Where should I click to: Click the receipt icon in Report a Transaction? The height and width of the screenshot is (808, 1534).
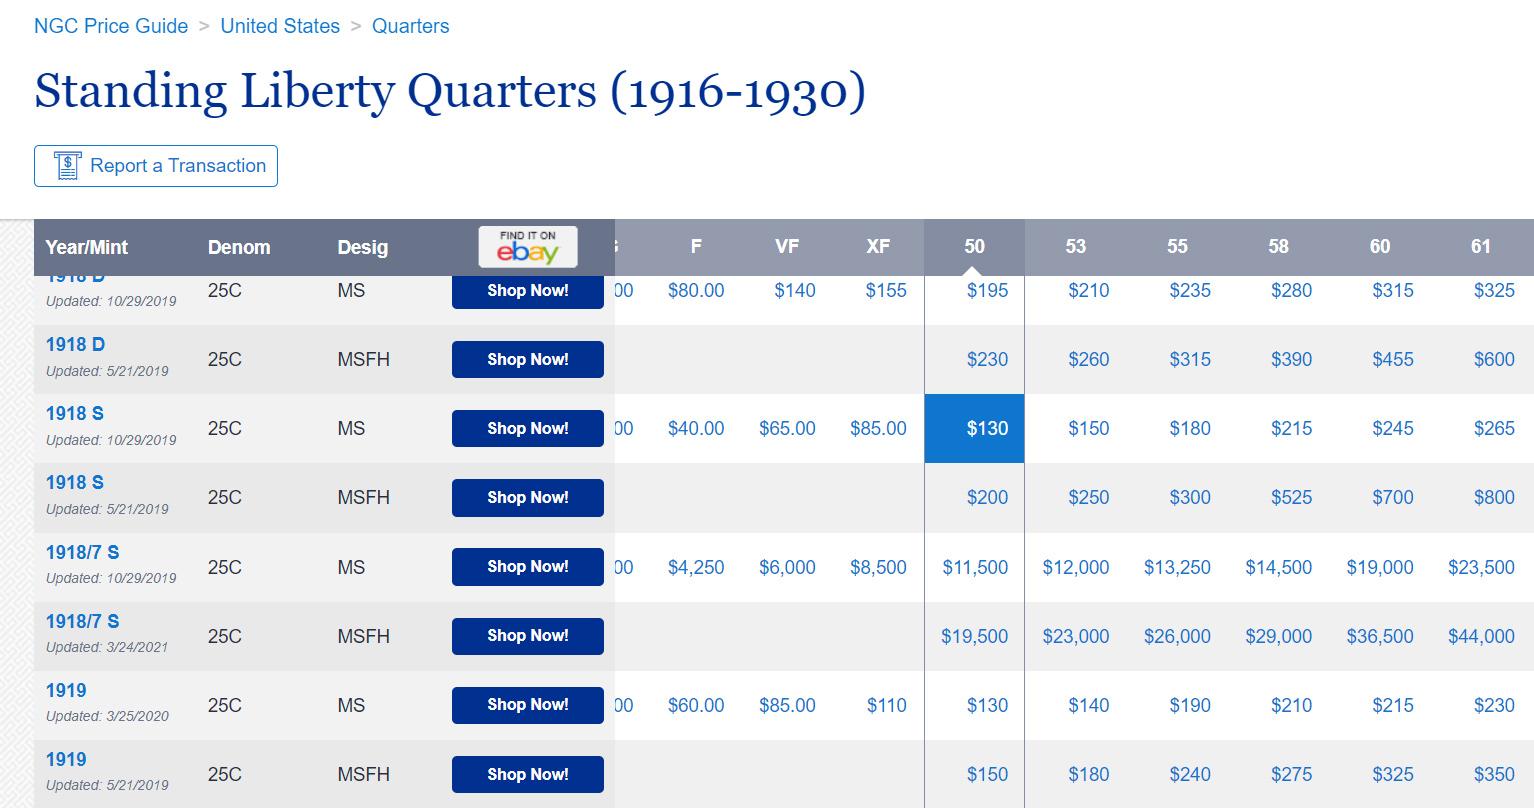coord(67,166)
